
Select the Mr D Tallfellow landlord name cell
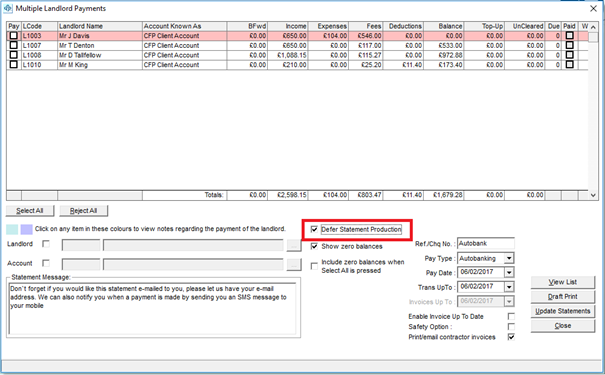click(100, 55)
